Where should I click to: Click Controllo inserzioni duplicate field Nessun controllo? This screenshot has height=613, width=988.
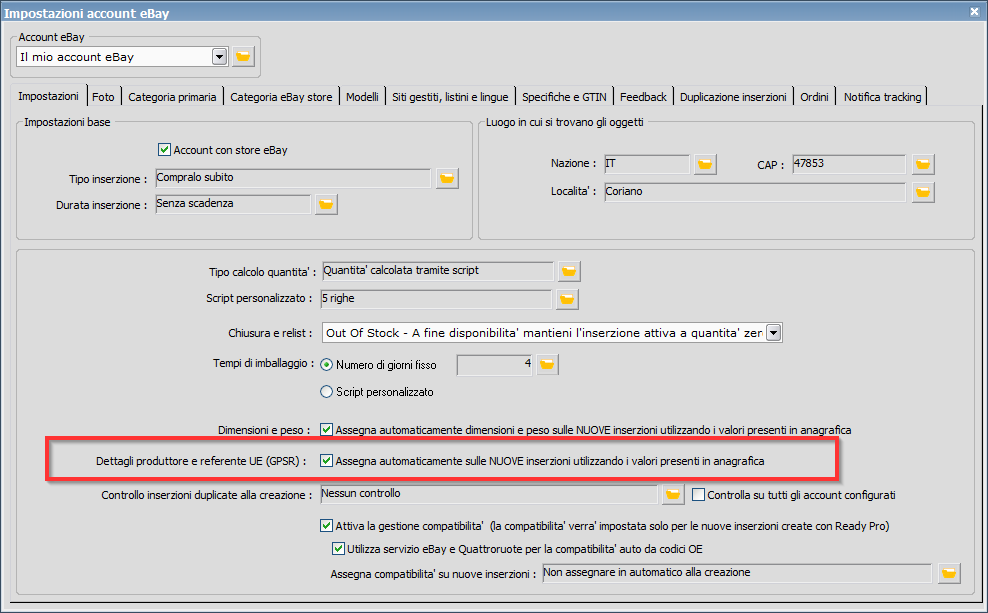489,494
